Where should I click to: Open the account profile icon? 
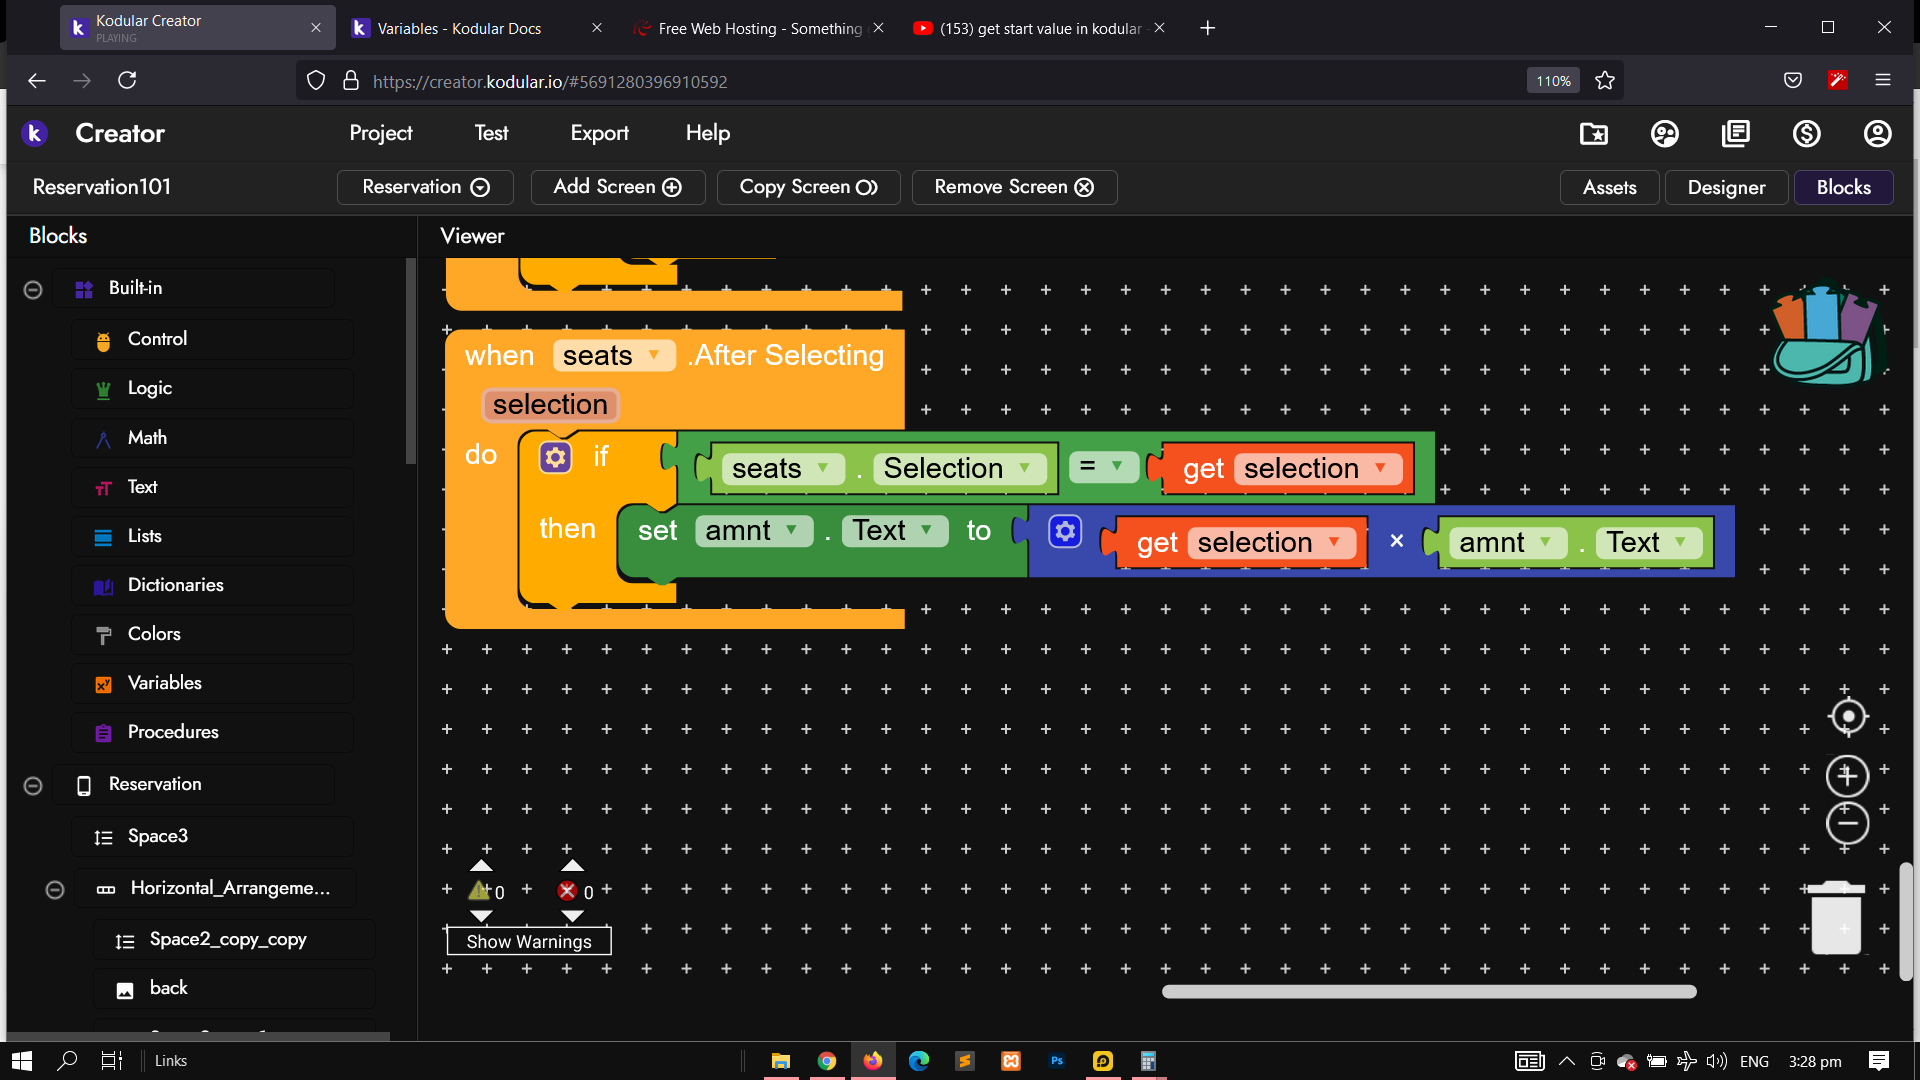1877,133
